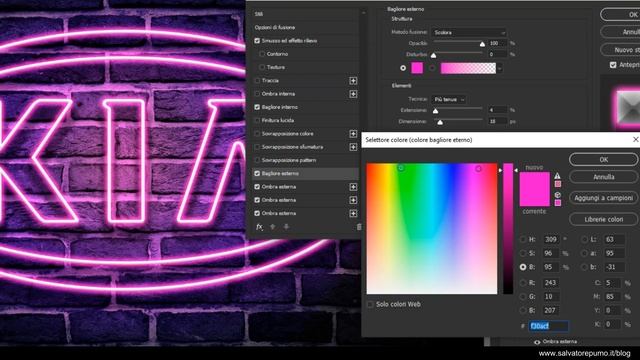Click the plus icon beside Sovrapposizione colore
The width and height of the screenshot is (640, 360).
pyautogui.click(x=353, y=134)
